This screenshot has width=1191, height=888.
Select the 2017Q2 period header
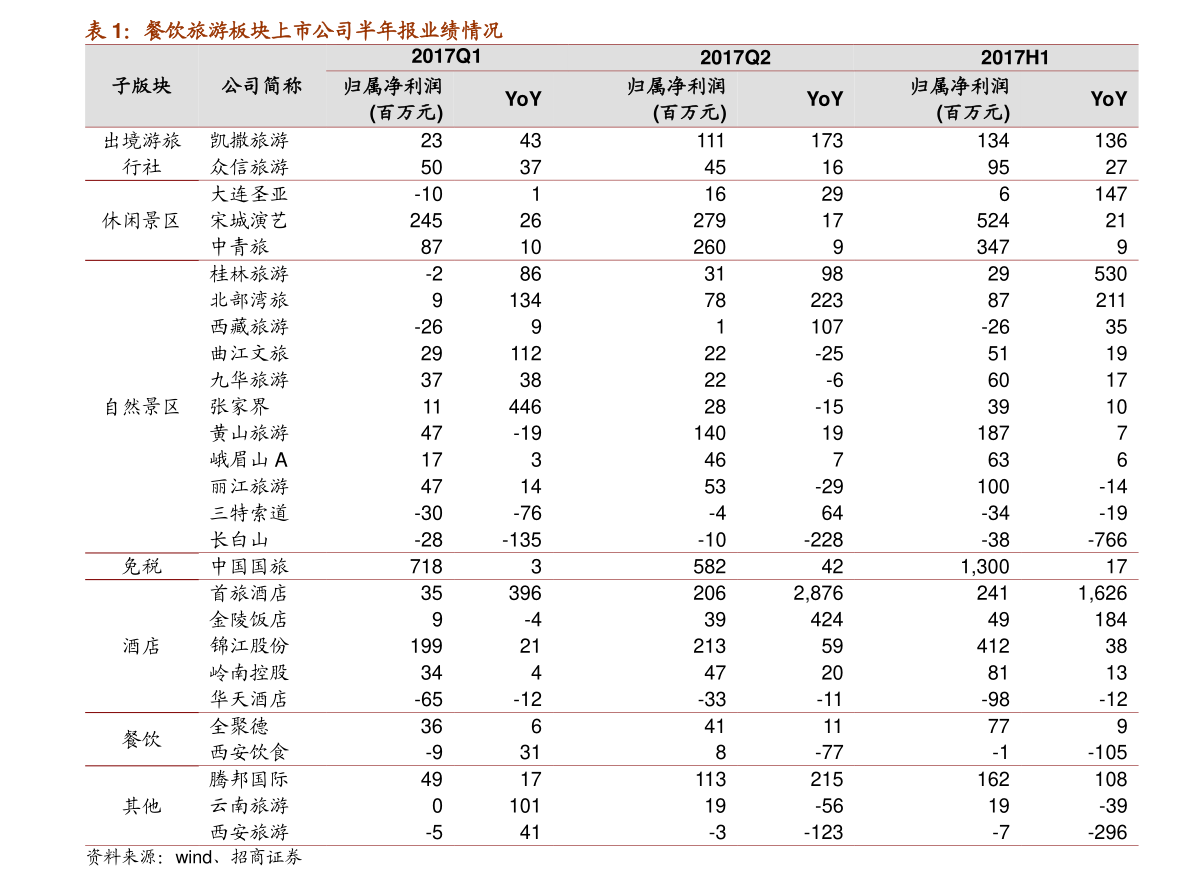[735, 58]
